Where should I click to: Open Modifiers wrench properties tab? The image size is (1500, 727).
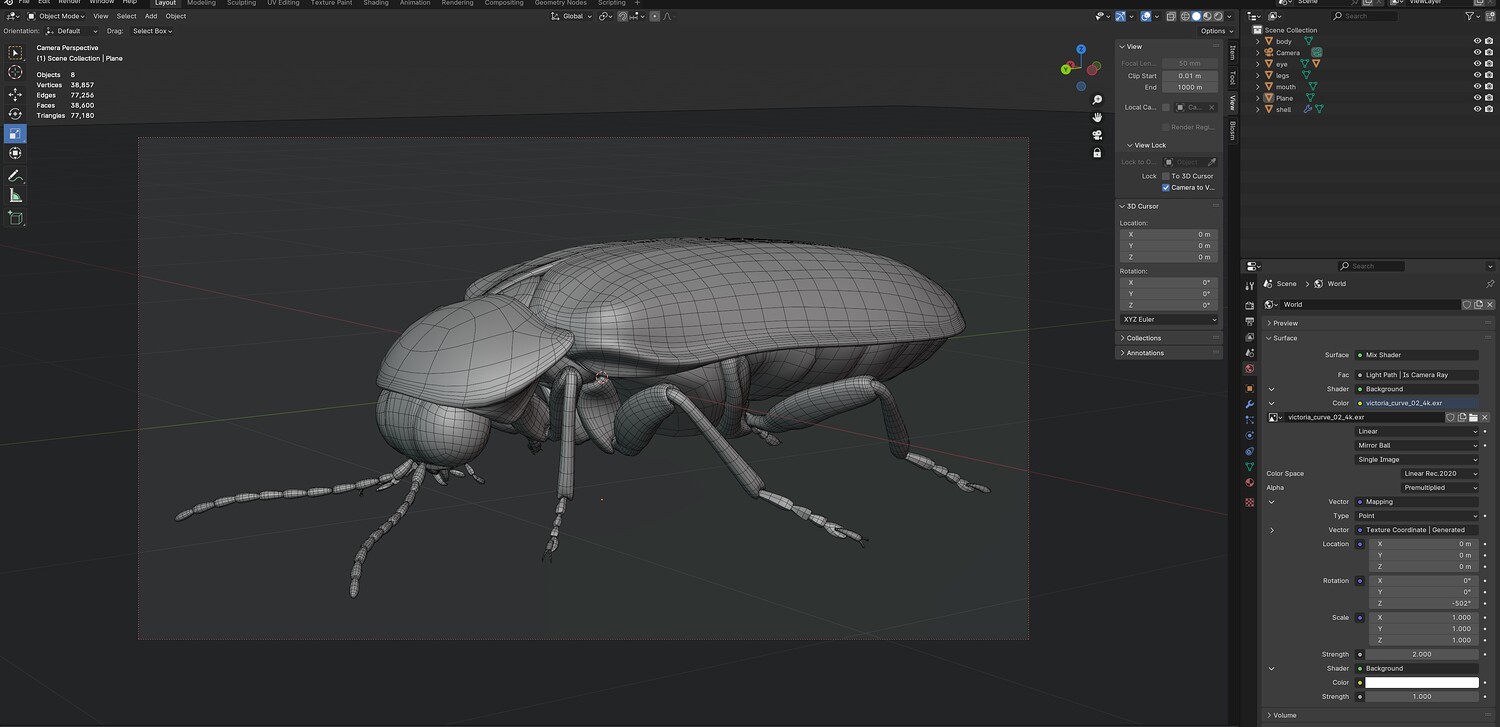click(x=1249, y=404)
